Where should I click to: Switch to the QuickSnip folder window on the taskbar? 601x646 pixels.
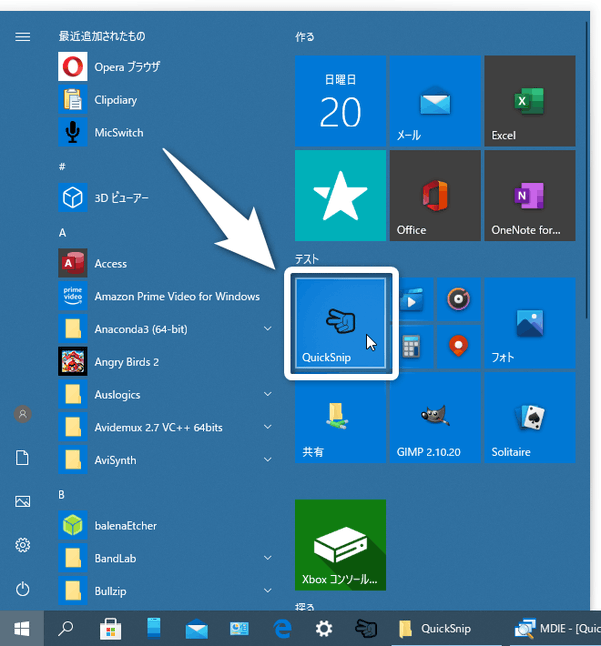point(446,629)
